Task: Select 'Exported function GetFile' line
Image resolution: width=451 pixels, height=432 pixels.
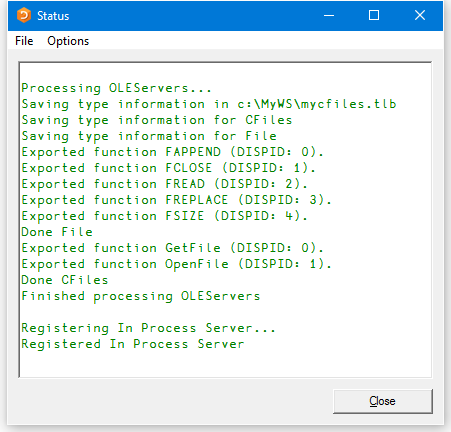Action: [172, 248]
